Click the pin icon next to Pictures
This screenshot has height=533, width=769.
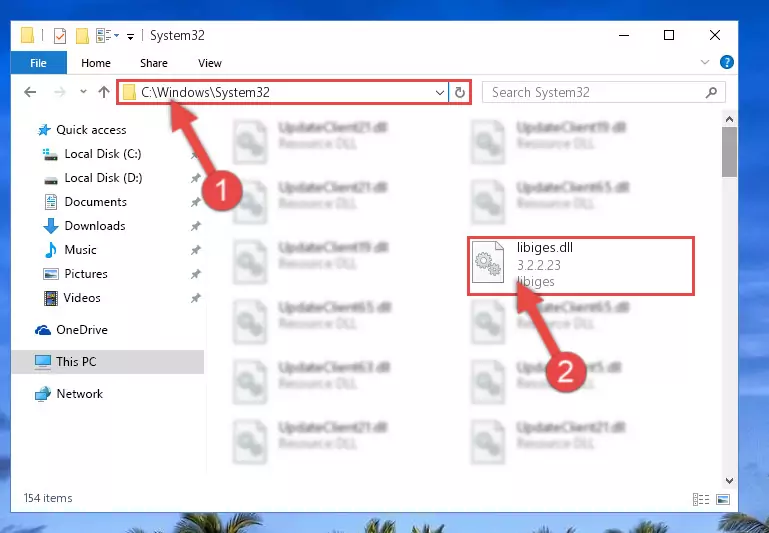click(196, 274)
